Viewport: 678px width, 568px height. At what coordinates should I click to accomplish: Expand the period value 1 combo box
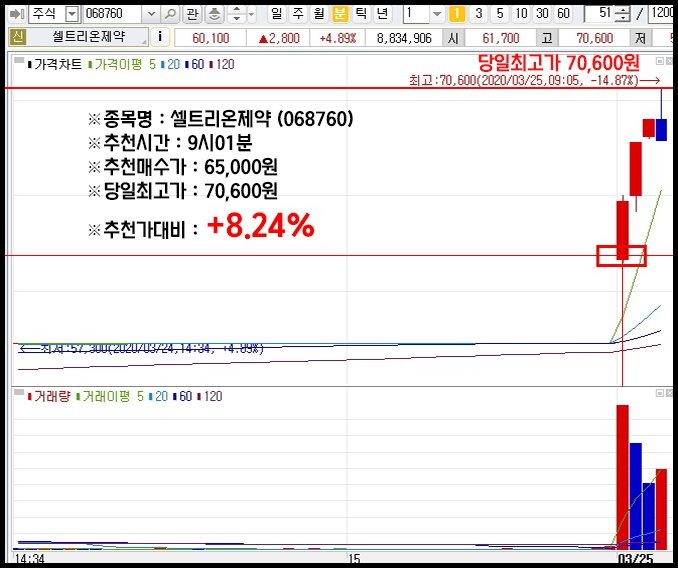tap(437, 14)
